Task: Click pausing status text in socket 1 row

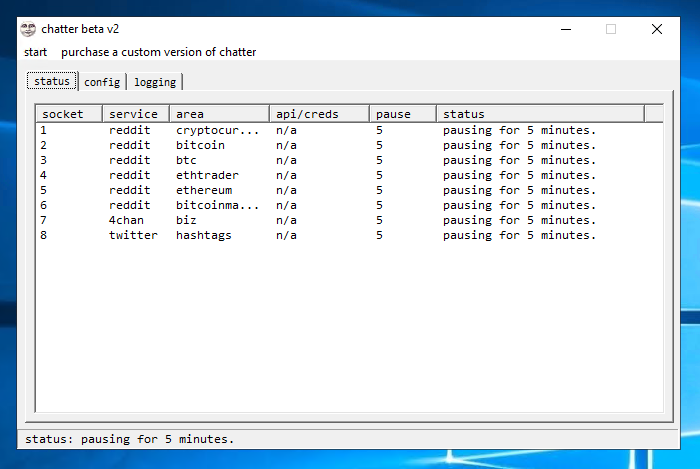Action: tap(519, 130)
